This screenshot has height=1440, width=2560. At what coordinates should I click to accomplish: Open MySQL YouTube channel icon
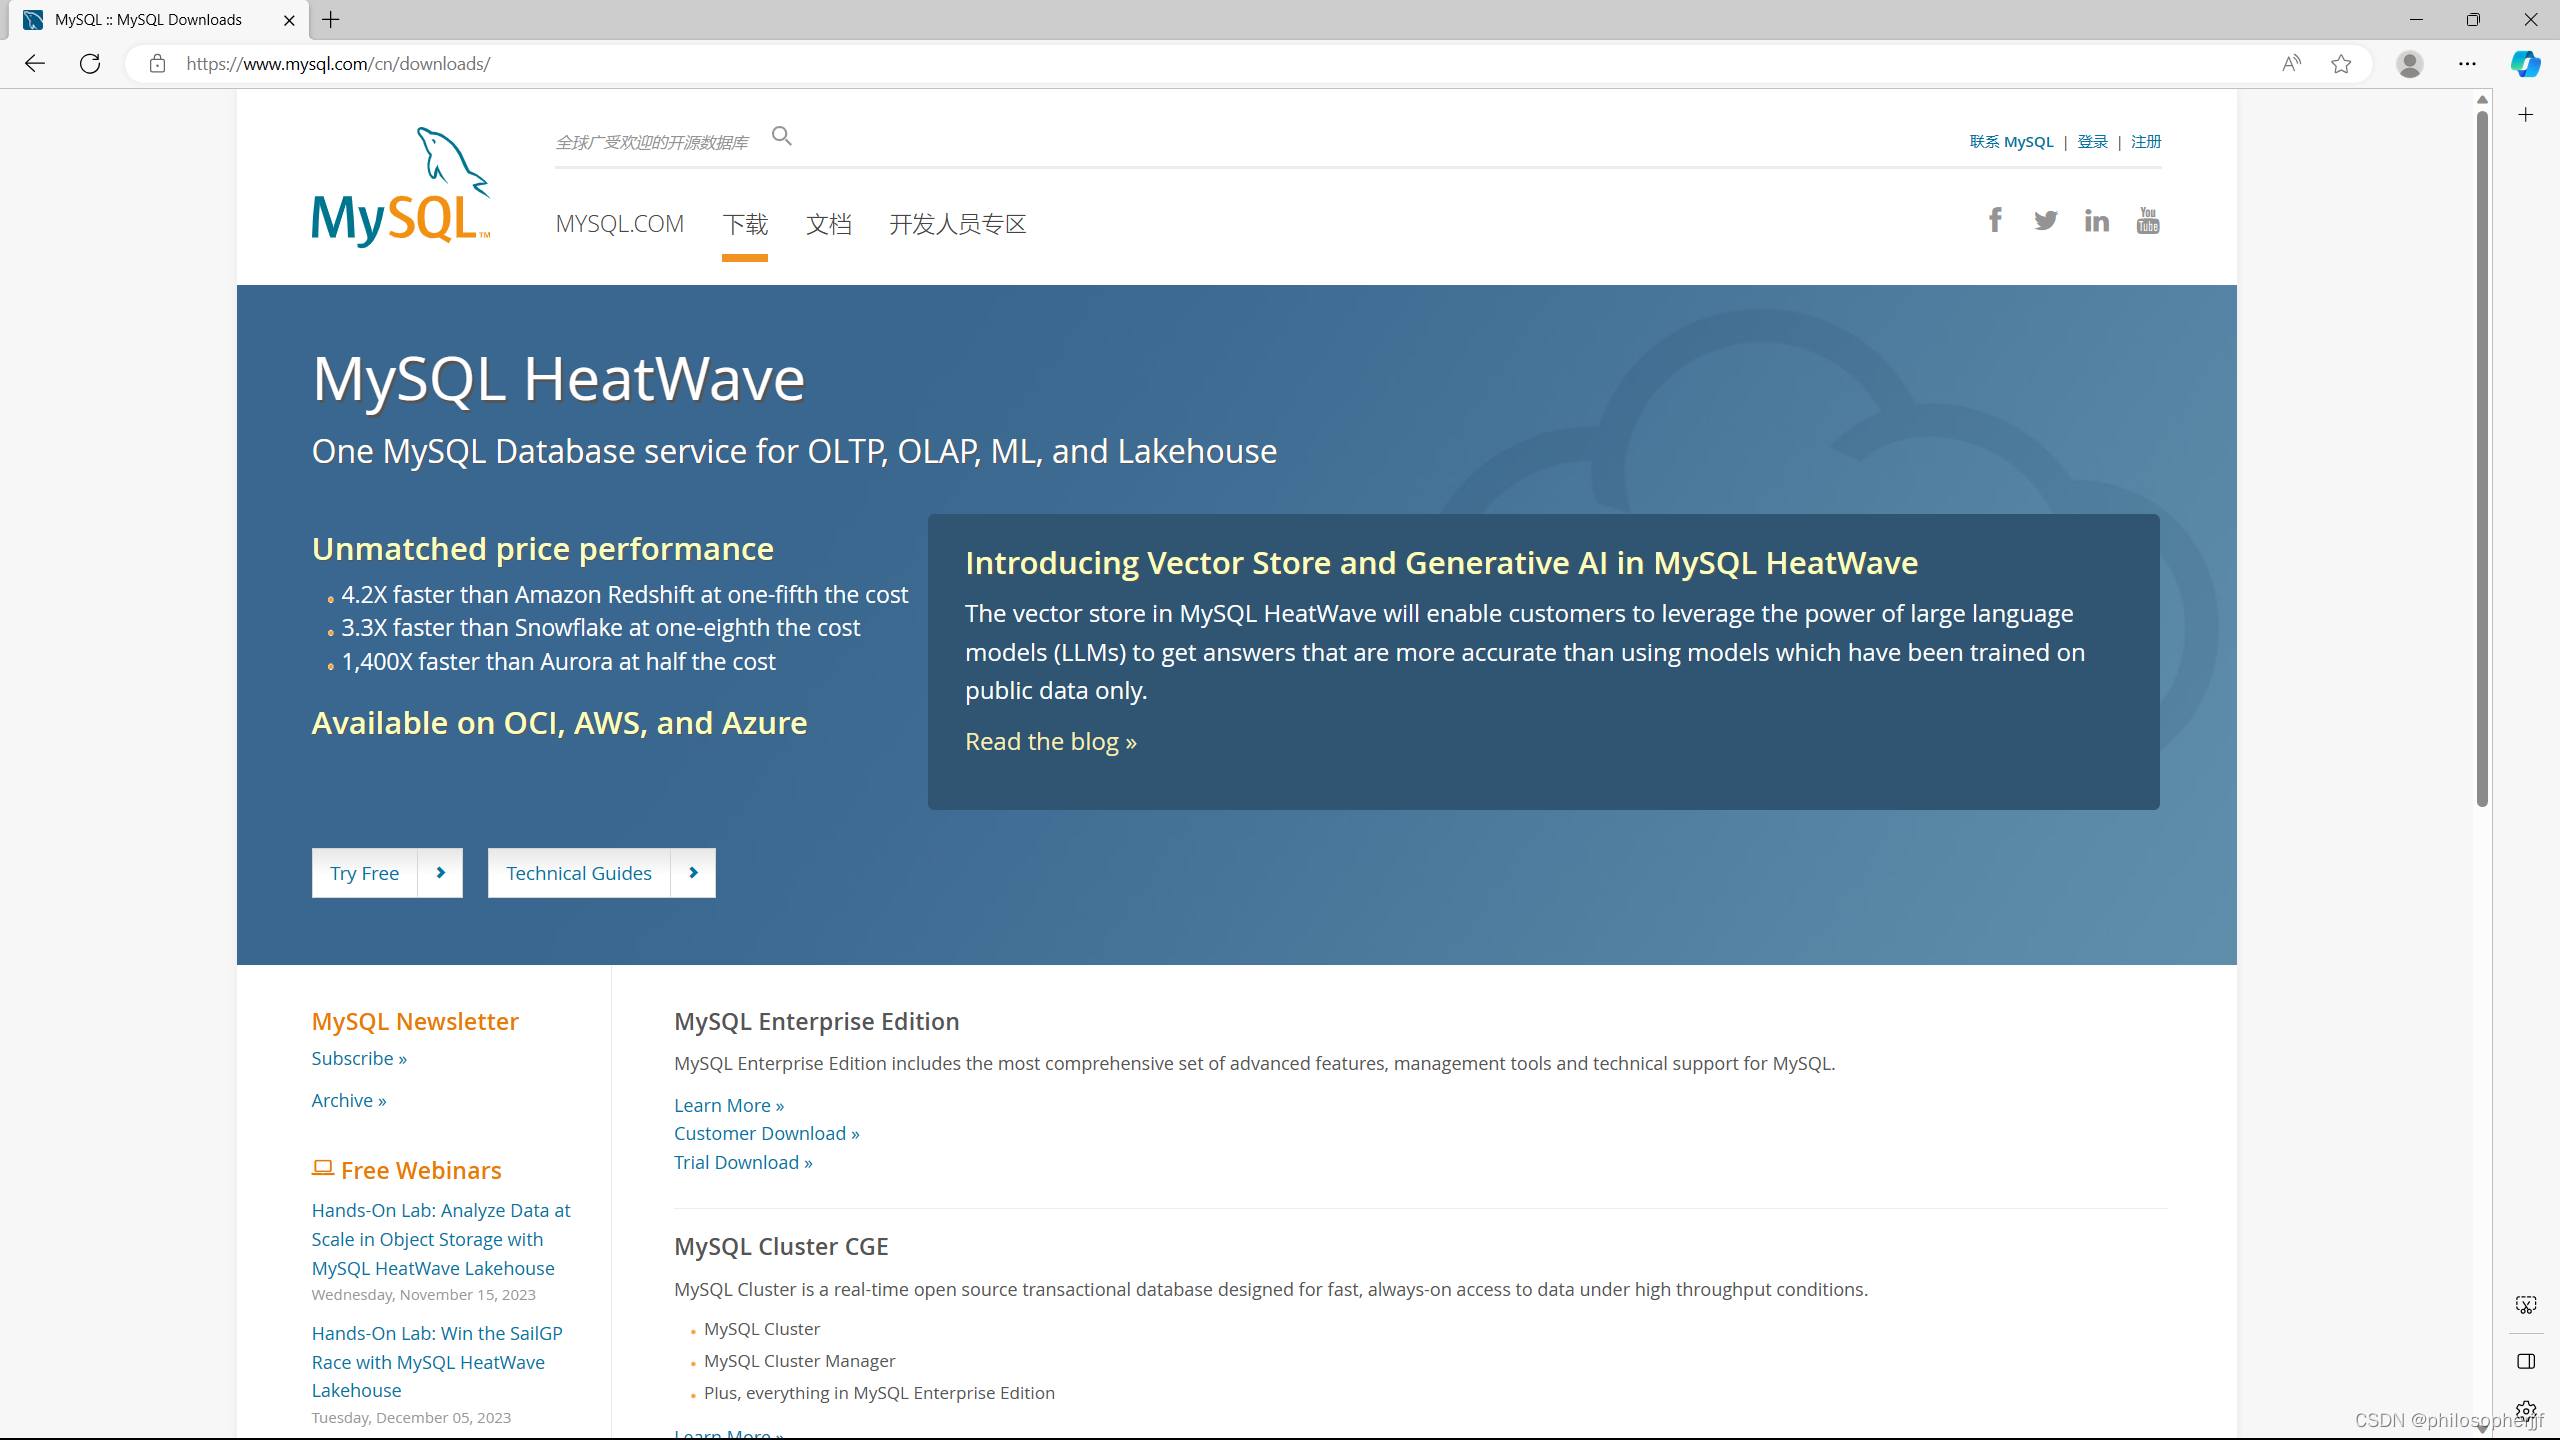[x=2148, y=220]
